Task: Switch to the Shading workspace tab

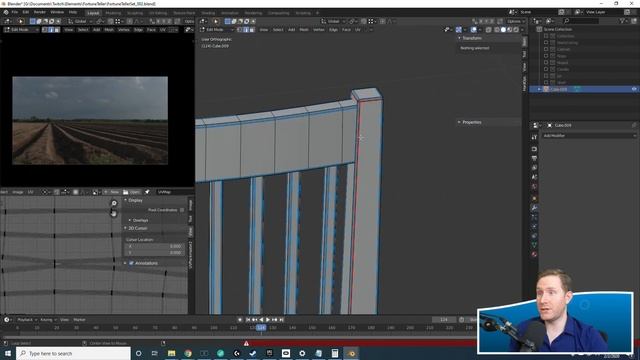Action: (x=208, y=13)
